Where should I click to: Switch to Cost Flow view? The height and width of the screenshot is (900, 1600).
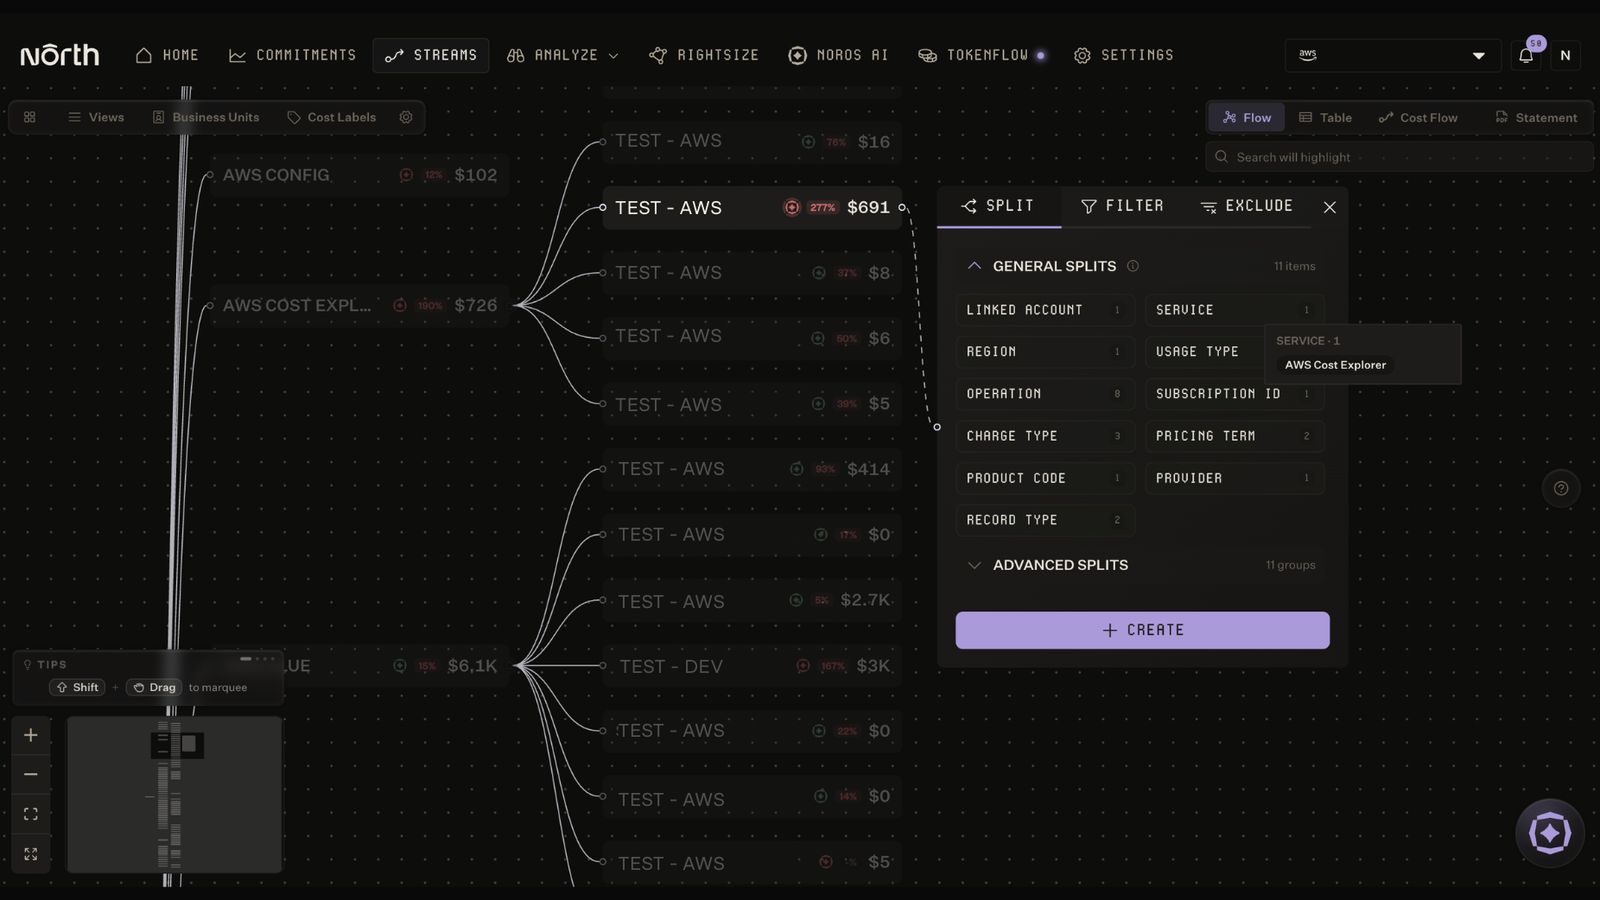pyautogui.click(x=1418, y=117)
